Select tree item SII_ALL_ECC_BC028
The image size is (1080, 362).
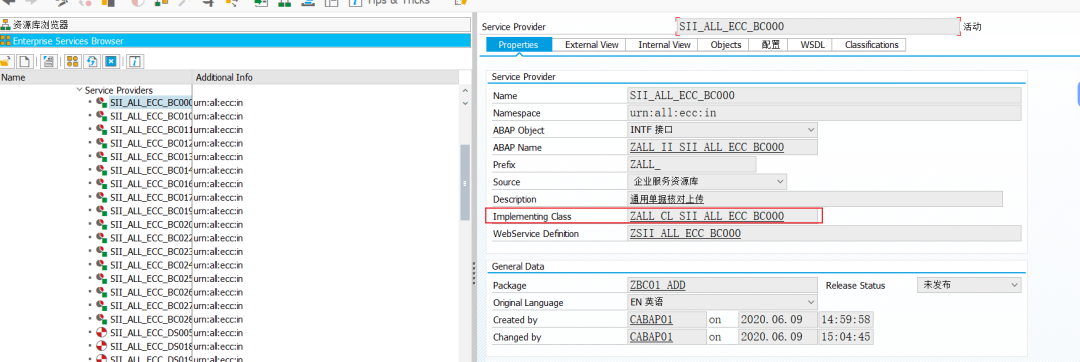(x=151, y=319)
